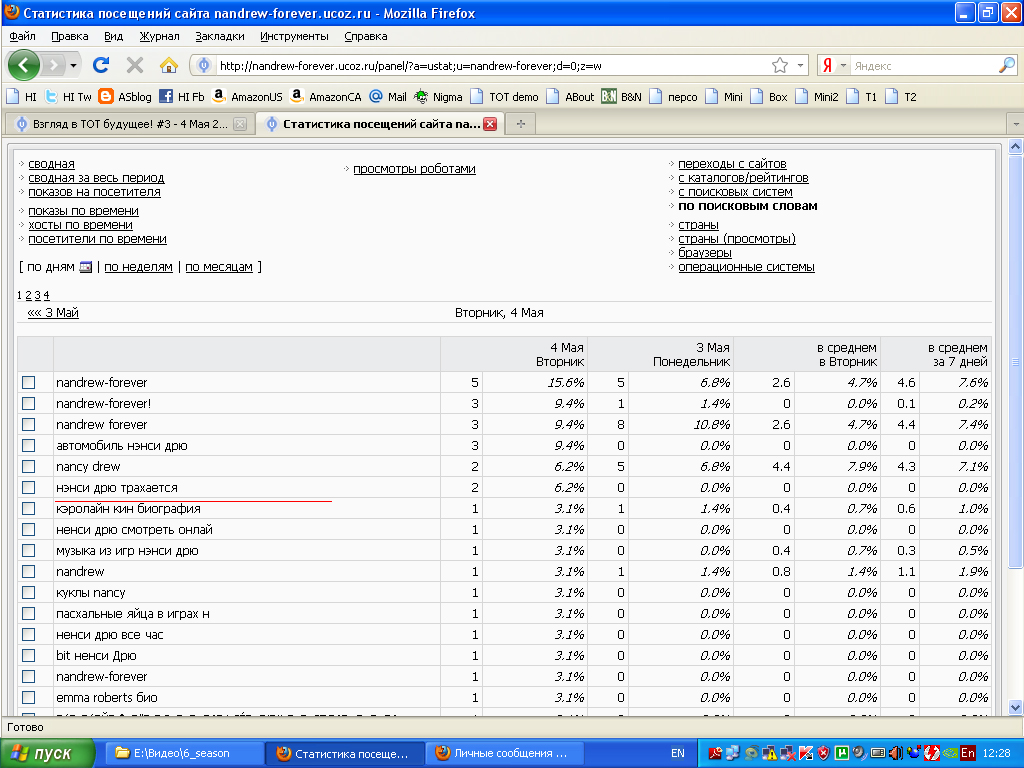Open the ASblog Blogger bookmark

coord(125,97)
